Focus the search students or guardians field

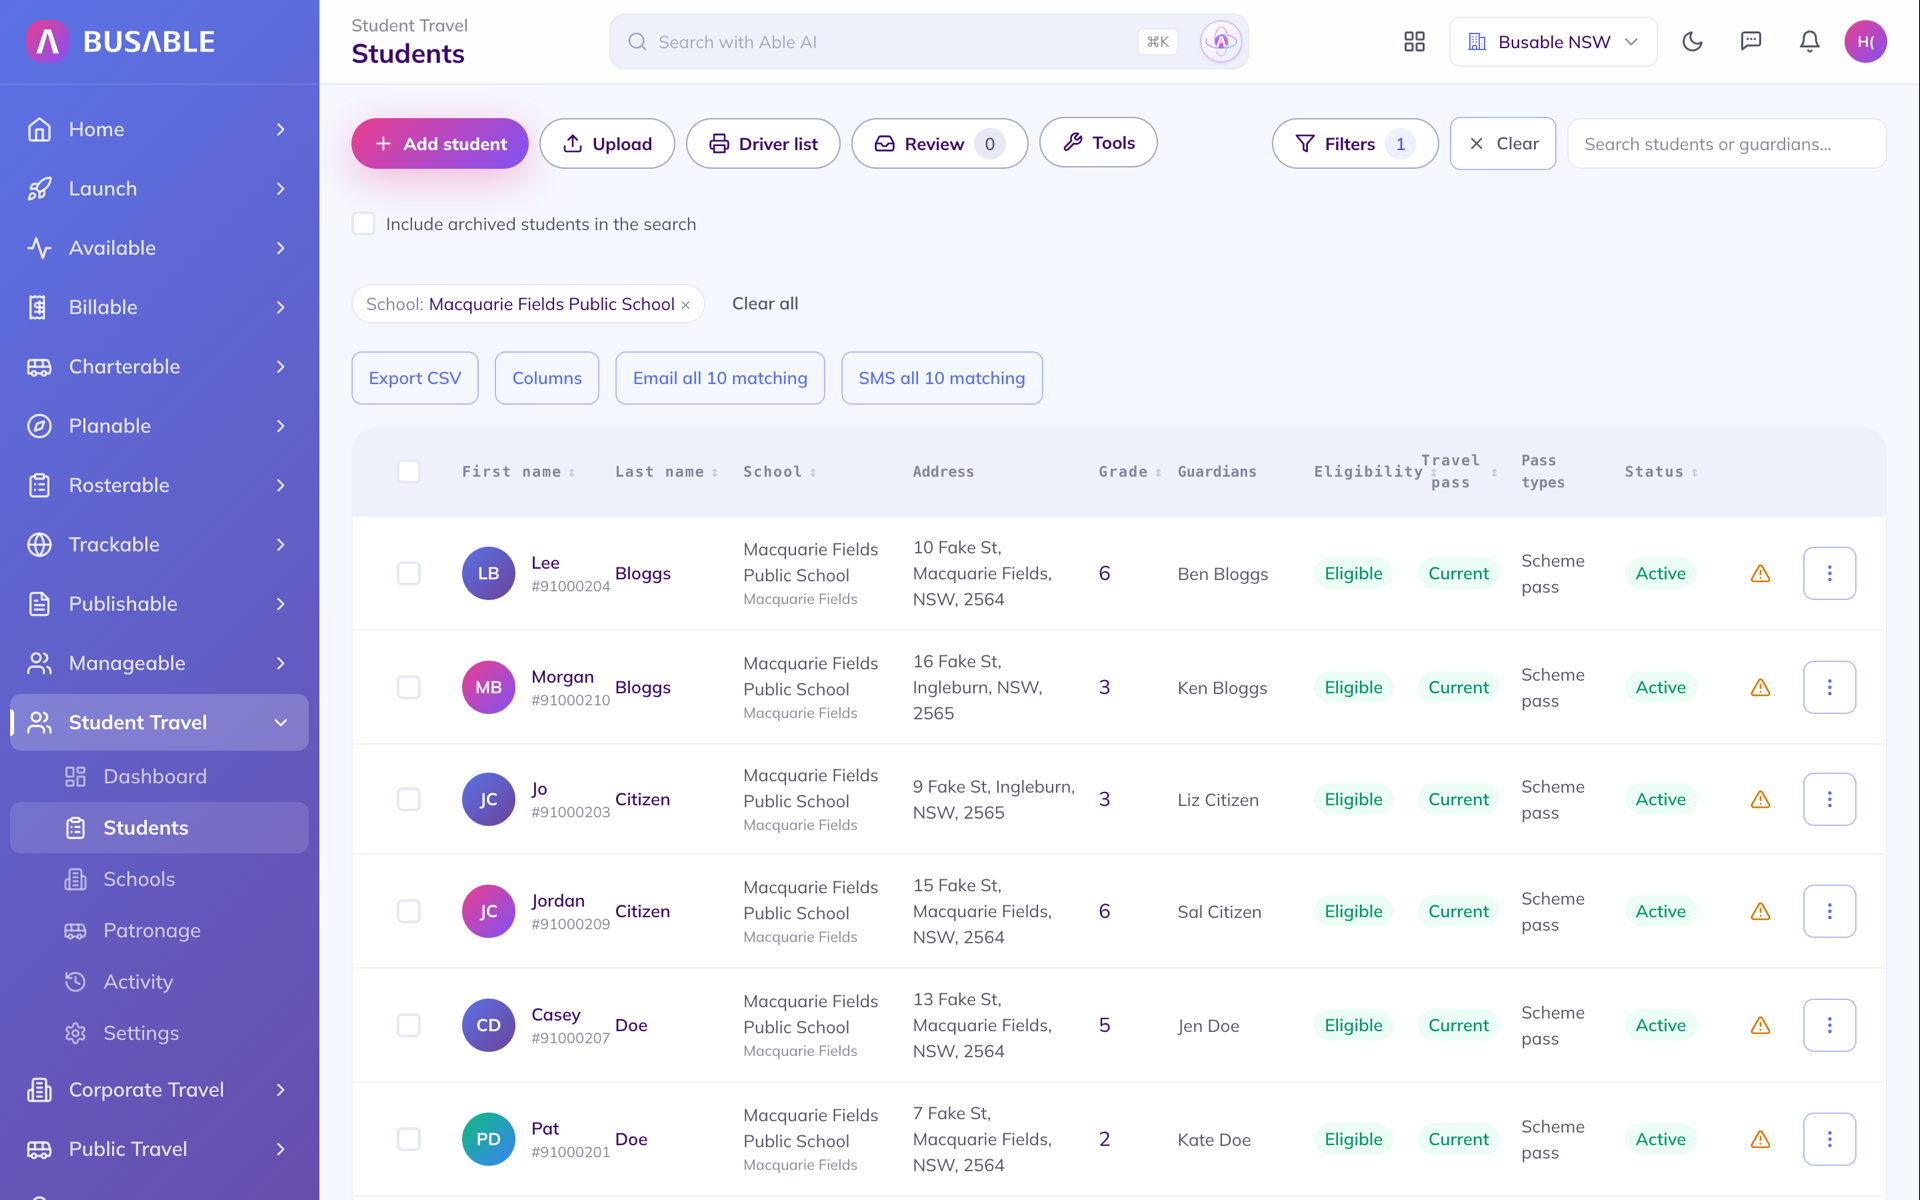coord(1727,143)
